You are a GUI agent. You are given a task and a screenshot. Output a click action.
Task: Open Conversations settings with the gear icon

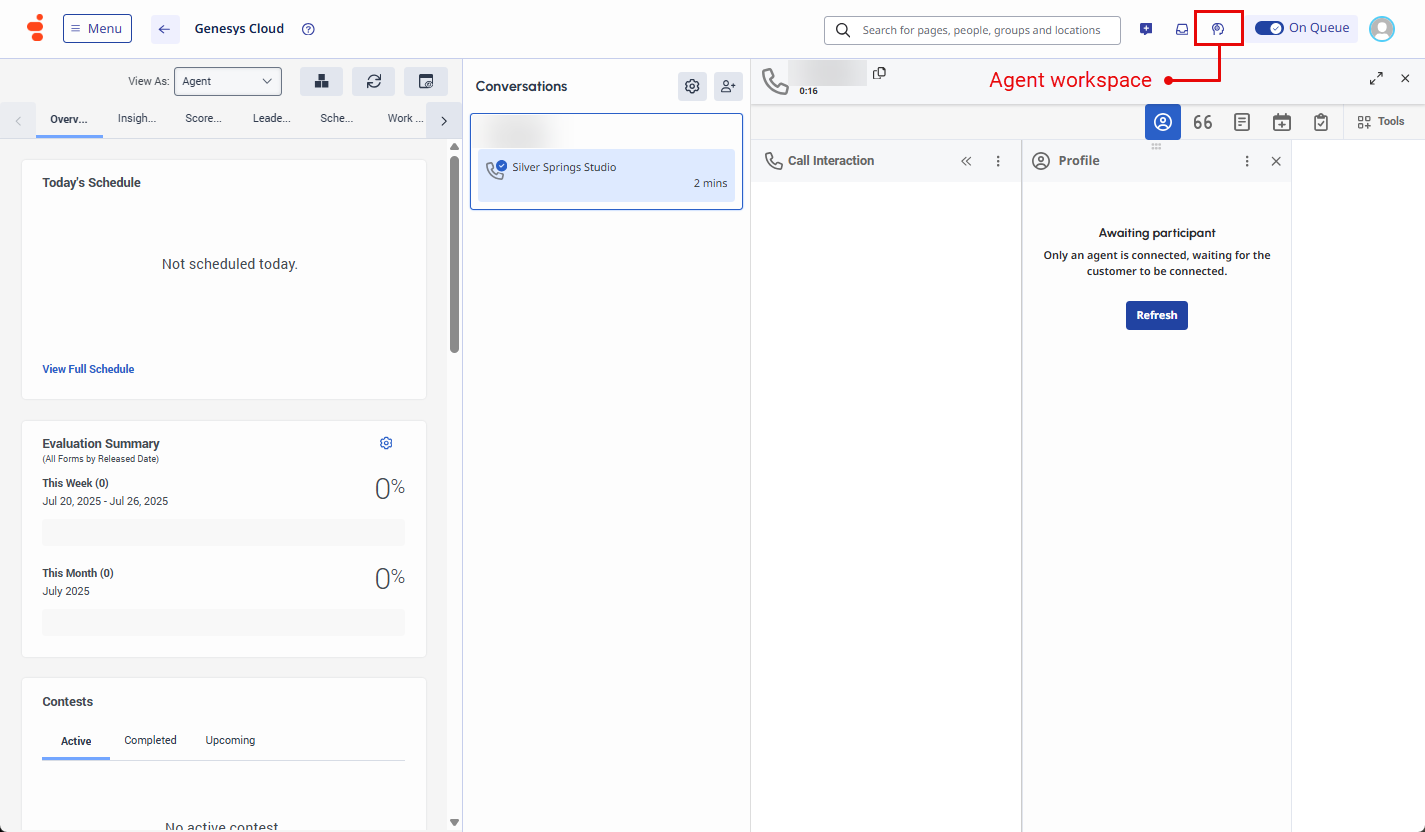[692, 86]
